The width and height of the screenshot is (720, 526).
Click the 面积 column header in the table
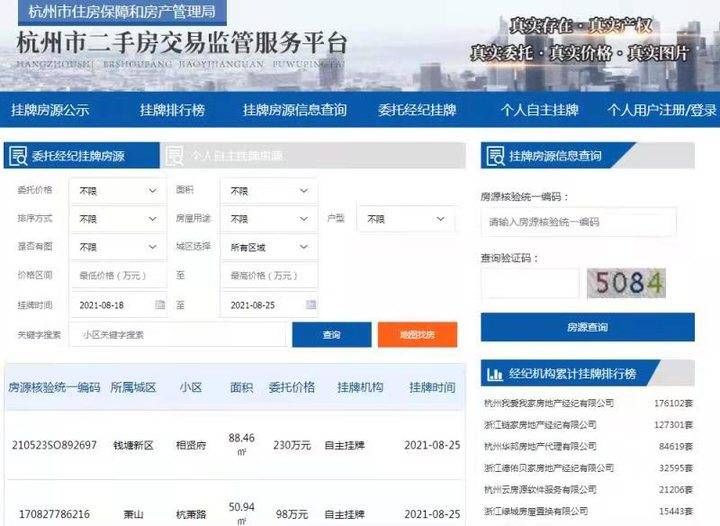(x=242, y=388)
